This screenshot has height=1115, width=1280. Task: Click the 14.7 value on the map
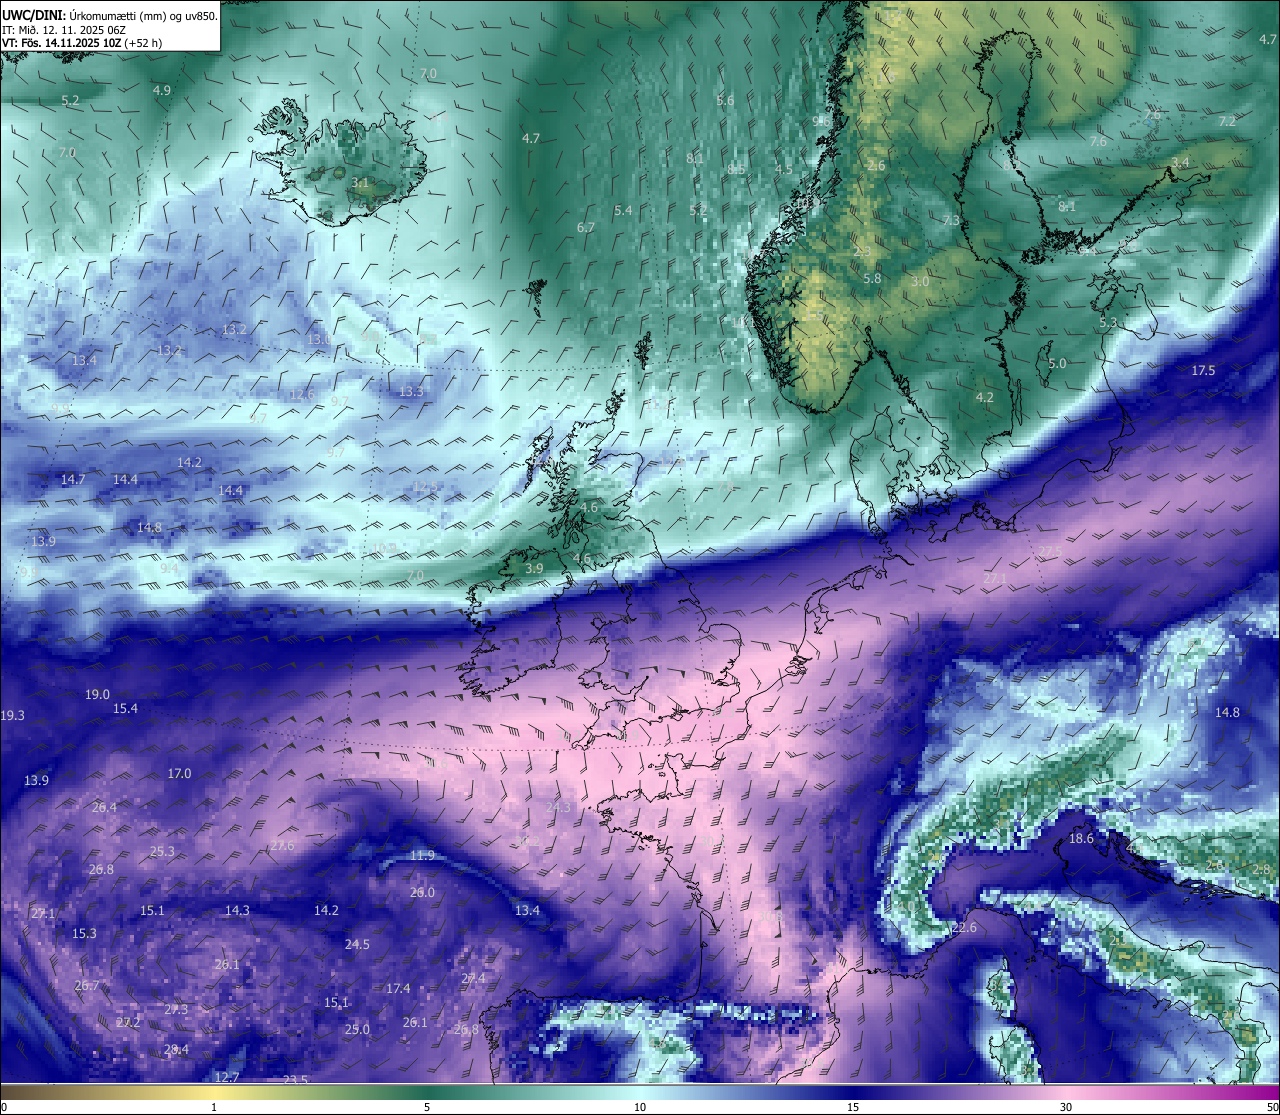pos(72,479)
